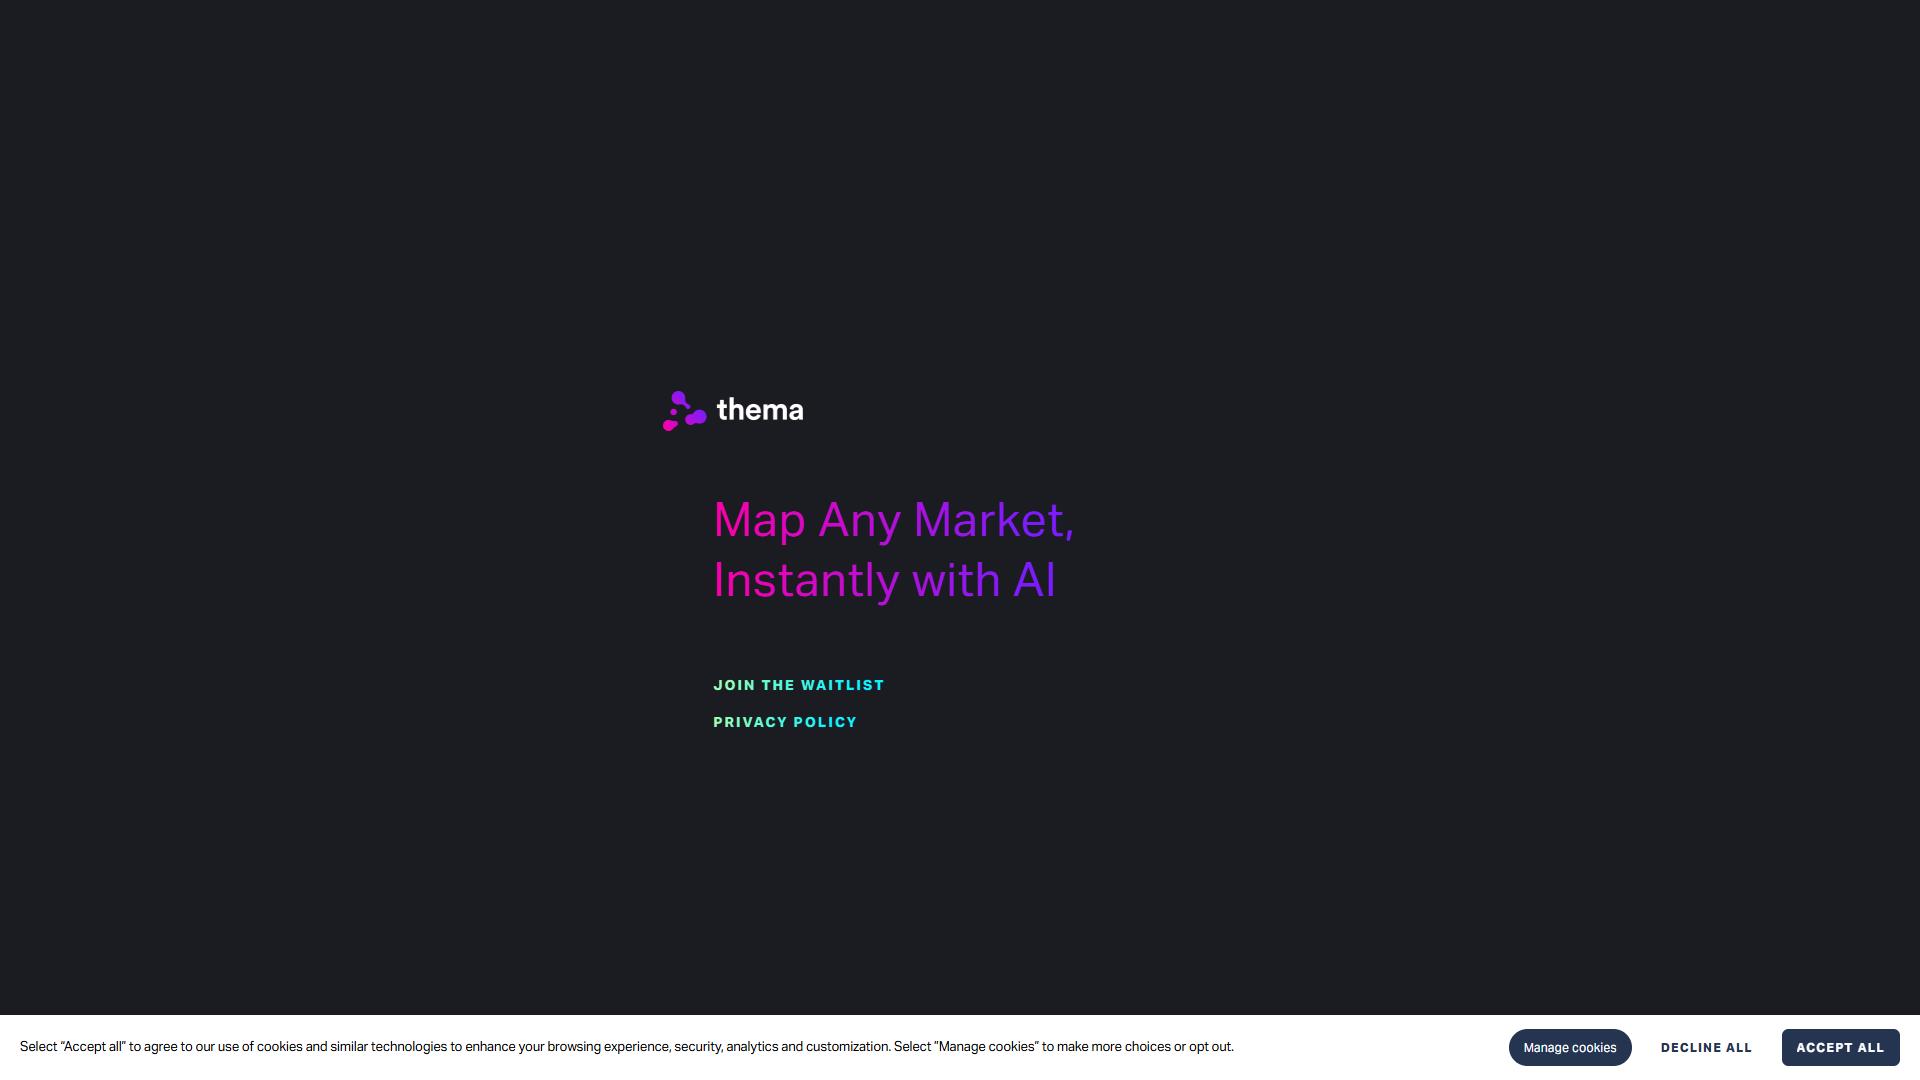Click the "Instantly with AI" headline line

[884, 581]
